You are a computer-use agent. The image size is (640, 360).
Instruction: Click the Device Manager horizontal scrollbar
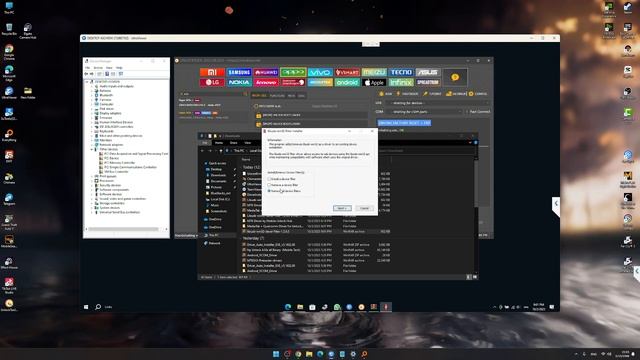[124, 229]
